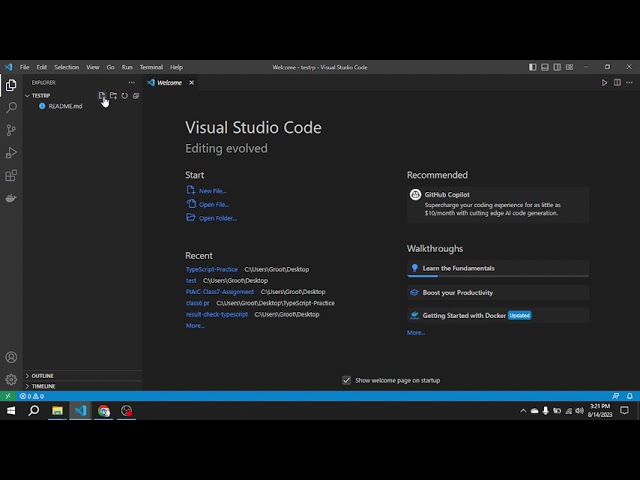Viewport: 640px width, 480px height.
Task: Open the View menu
Action: [93, 67]
